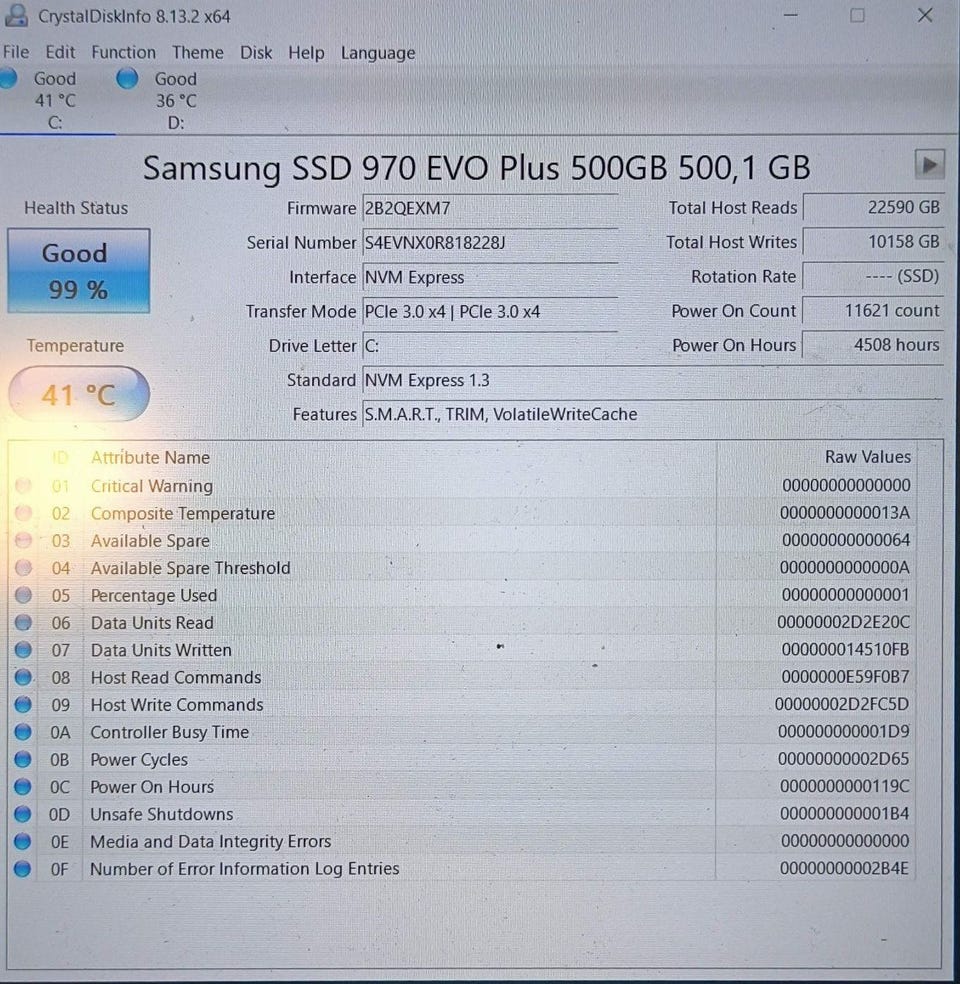This screenshot has width=960, height=984.
Task: Click raw value 0000000E59F0B7
Action: (845, 676)
